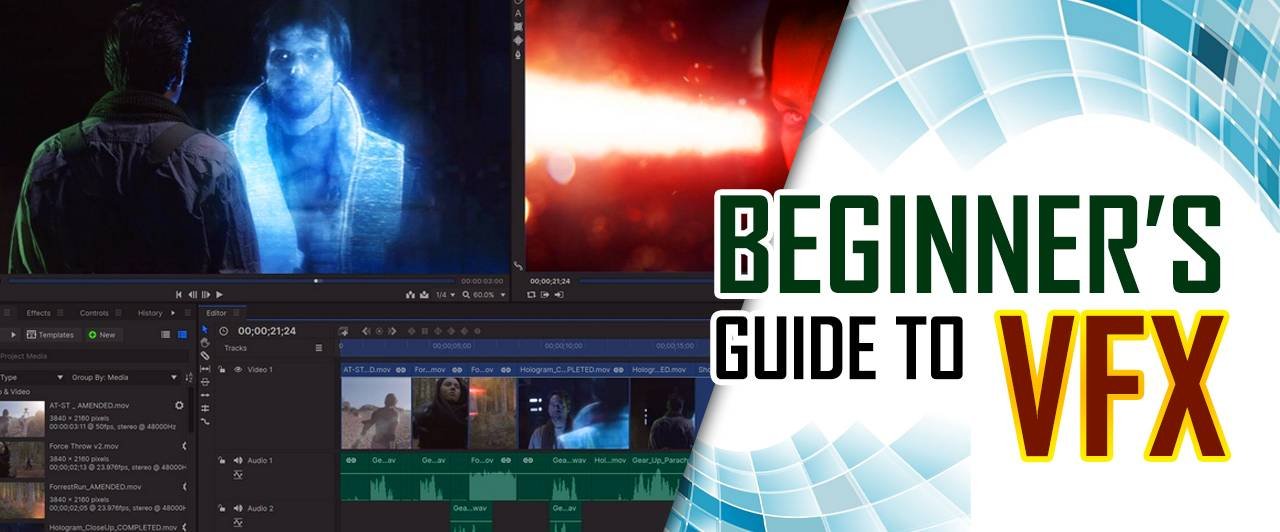Switch to the History tab

click(150, 313)
